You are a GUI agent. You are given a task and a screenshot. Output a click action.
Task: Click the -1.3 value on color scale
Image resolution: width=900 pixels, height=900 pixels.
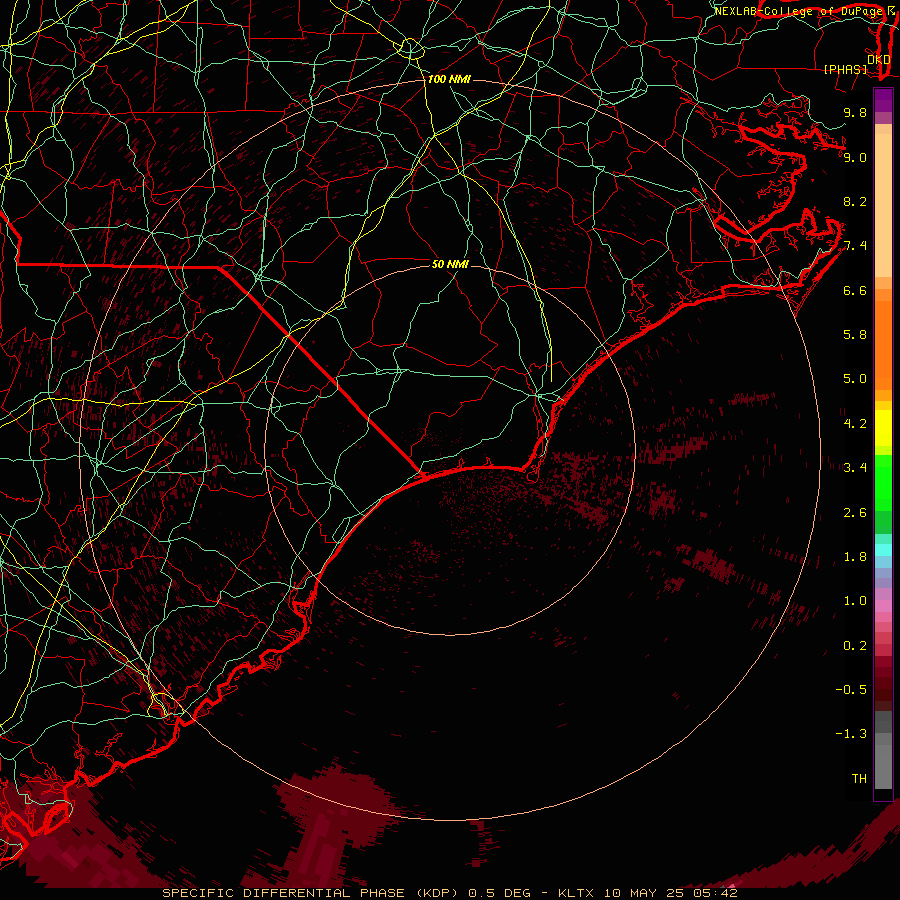pos(851,734)
